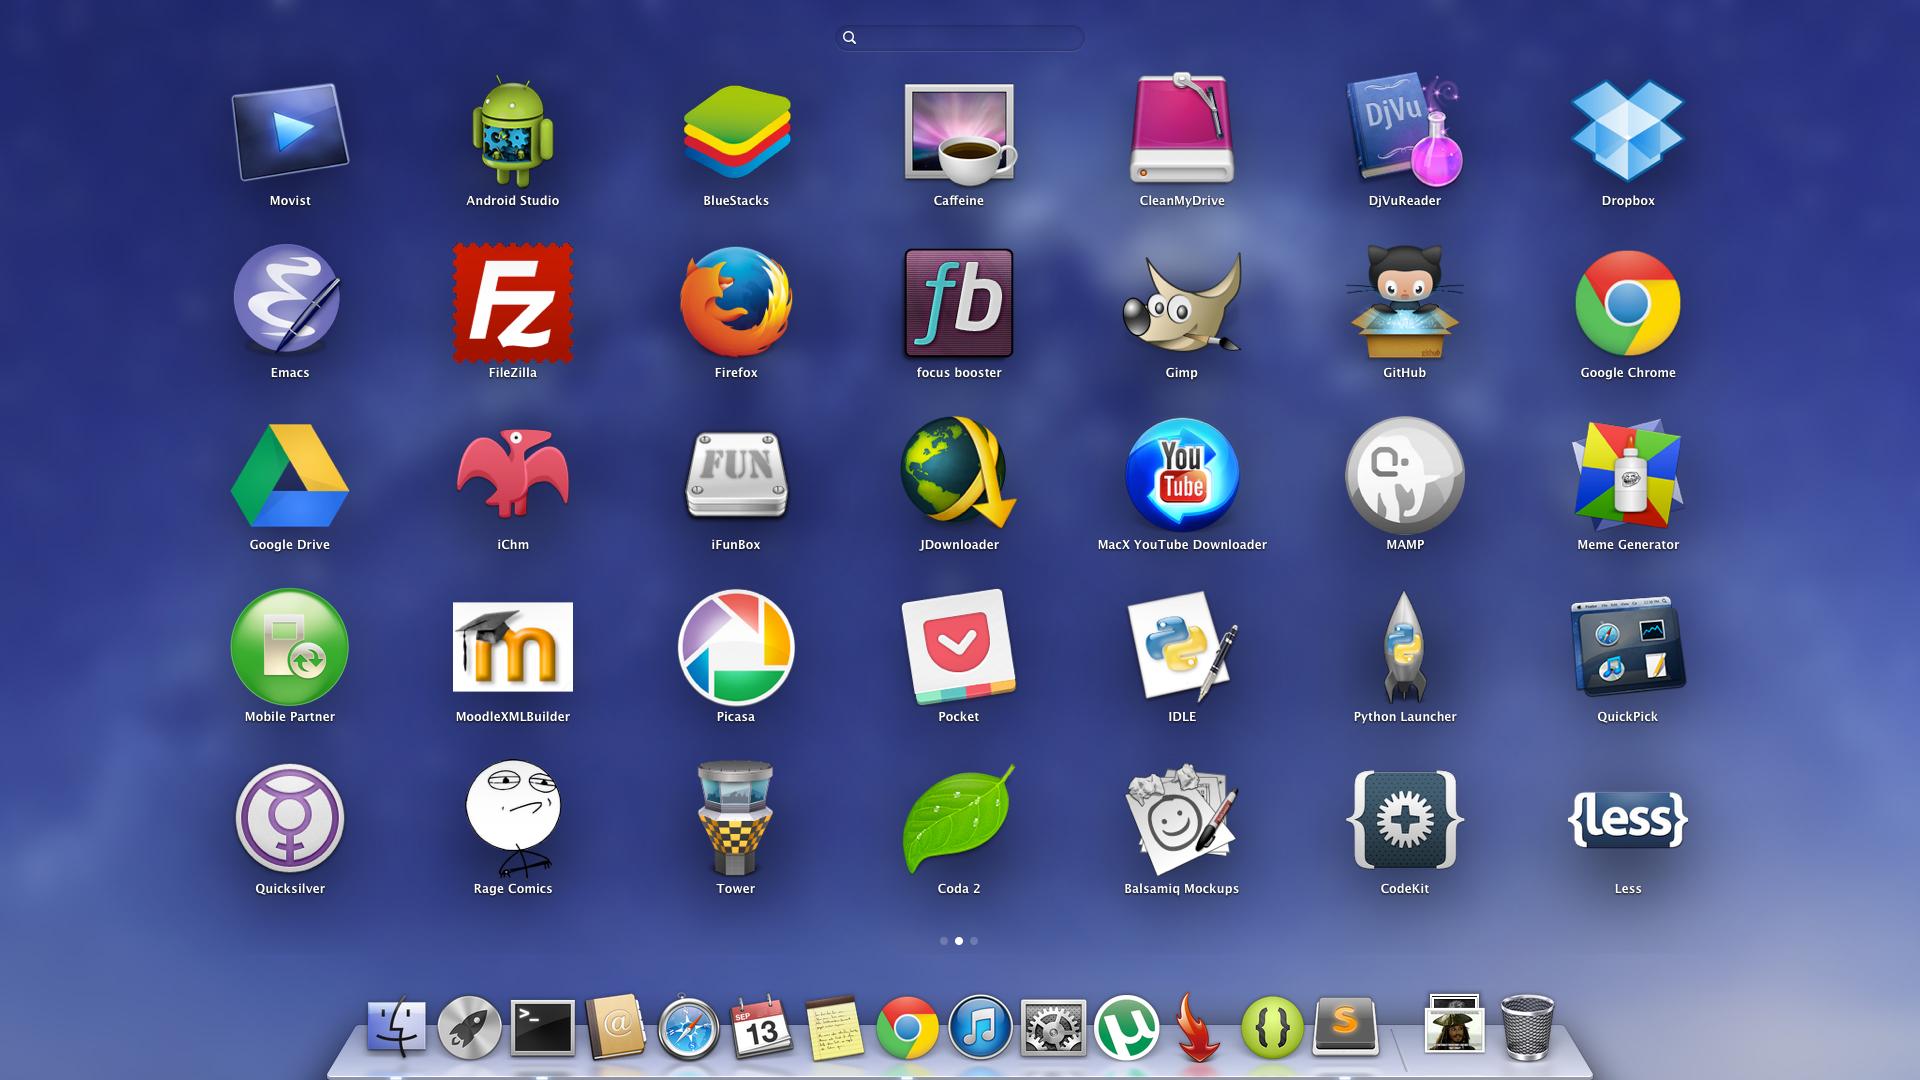Open System Preferences in the Dock
Viewport: 1920px width, 1080px height.
(1053, 1028)
